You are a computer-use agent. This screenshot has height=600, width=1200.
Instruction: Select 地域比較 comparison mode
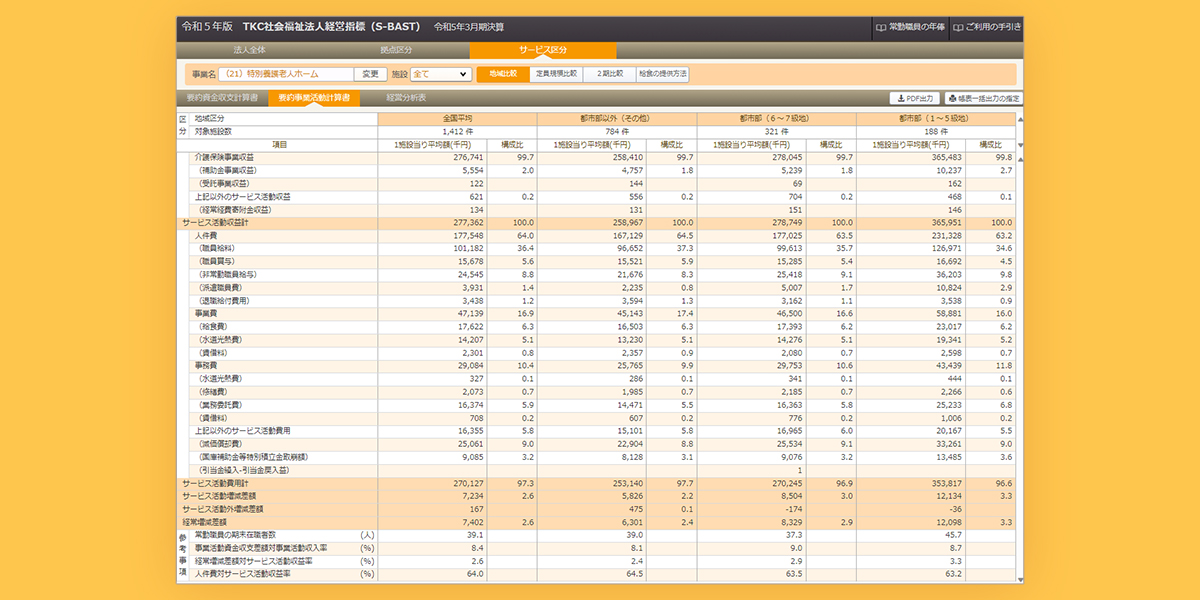tap(503, 74)
